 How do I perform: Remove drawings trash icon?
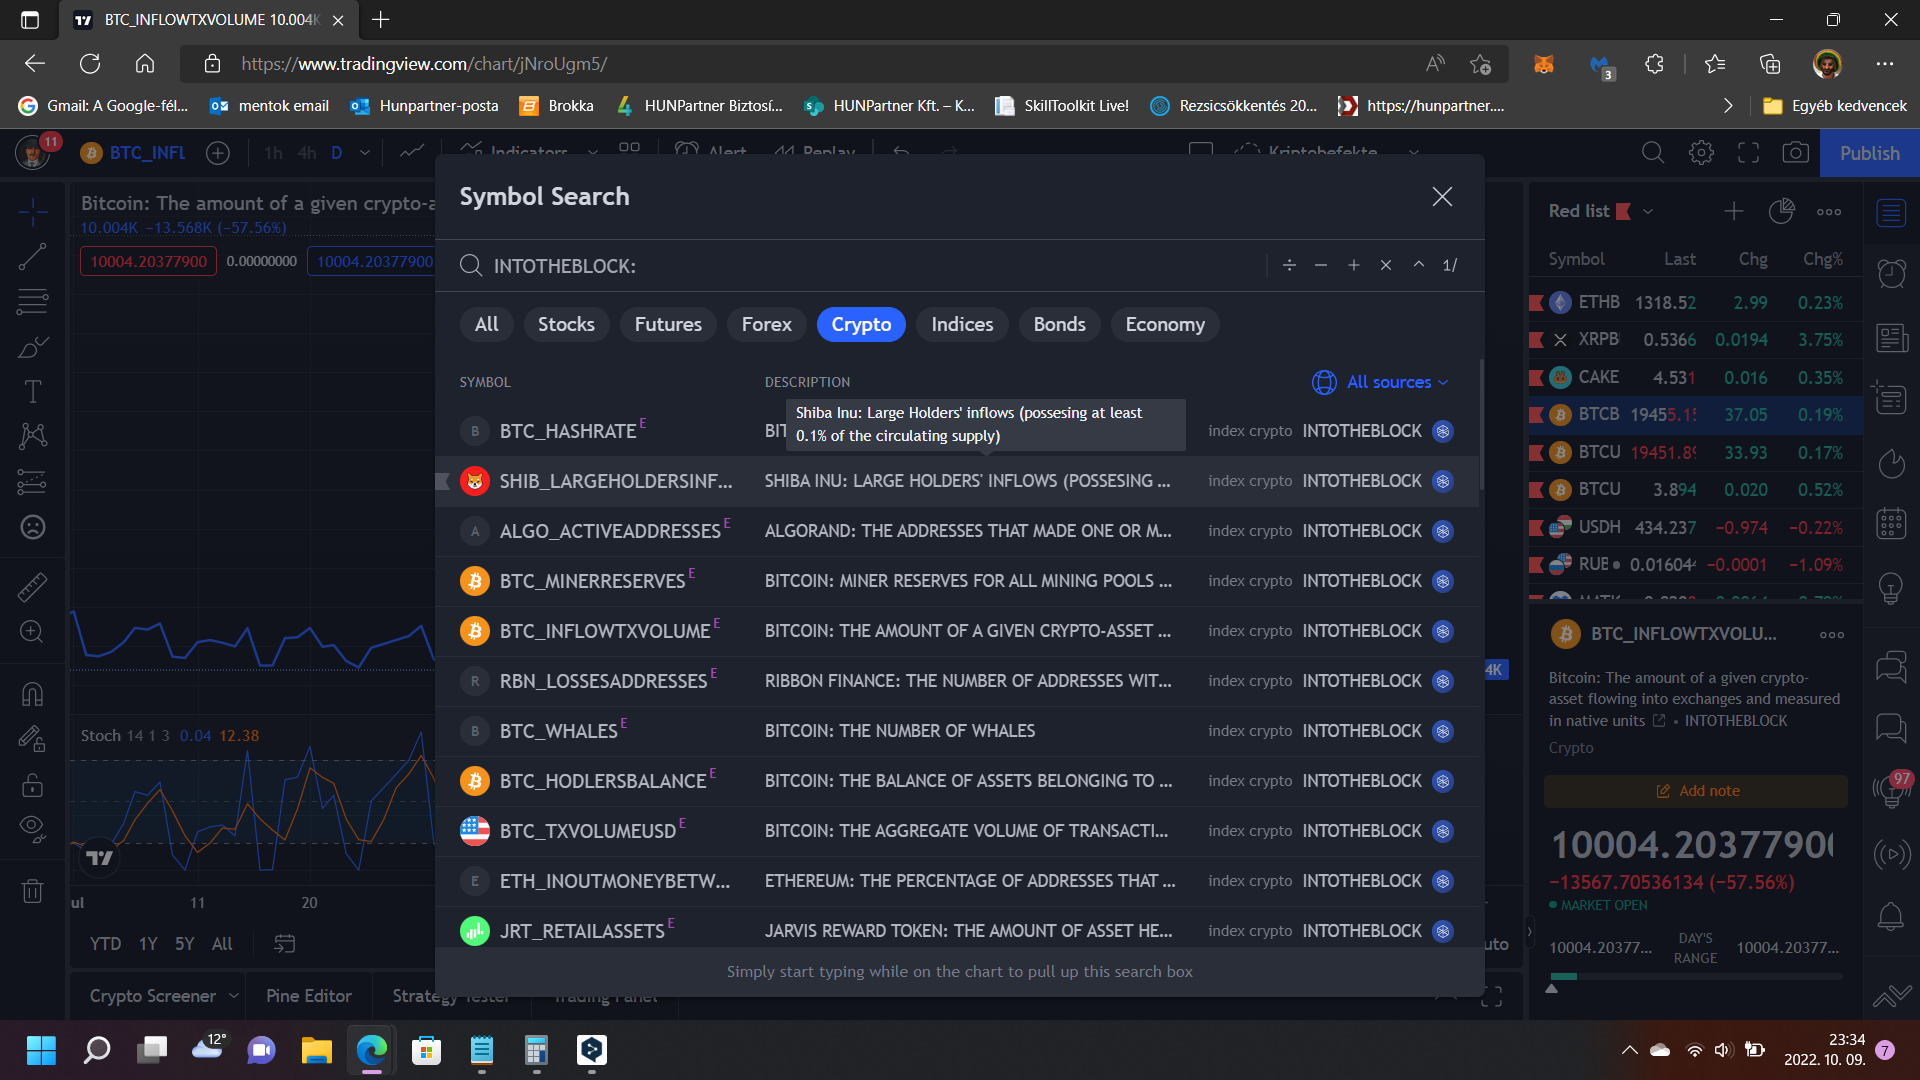[x=32, y=890]
